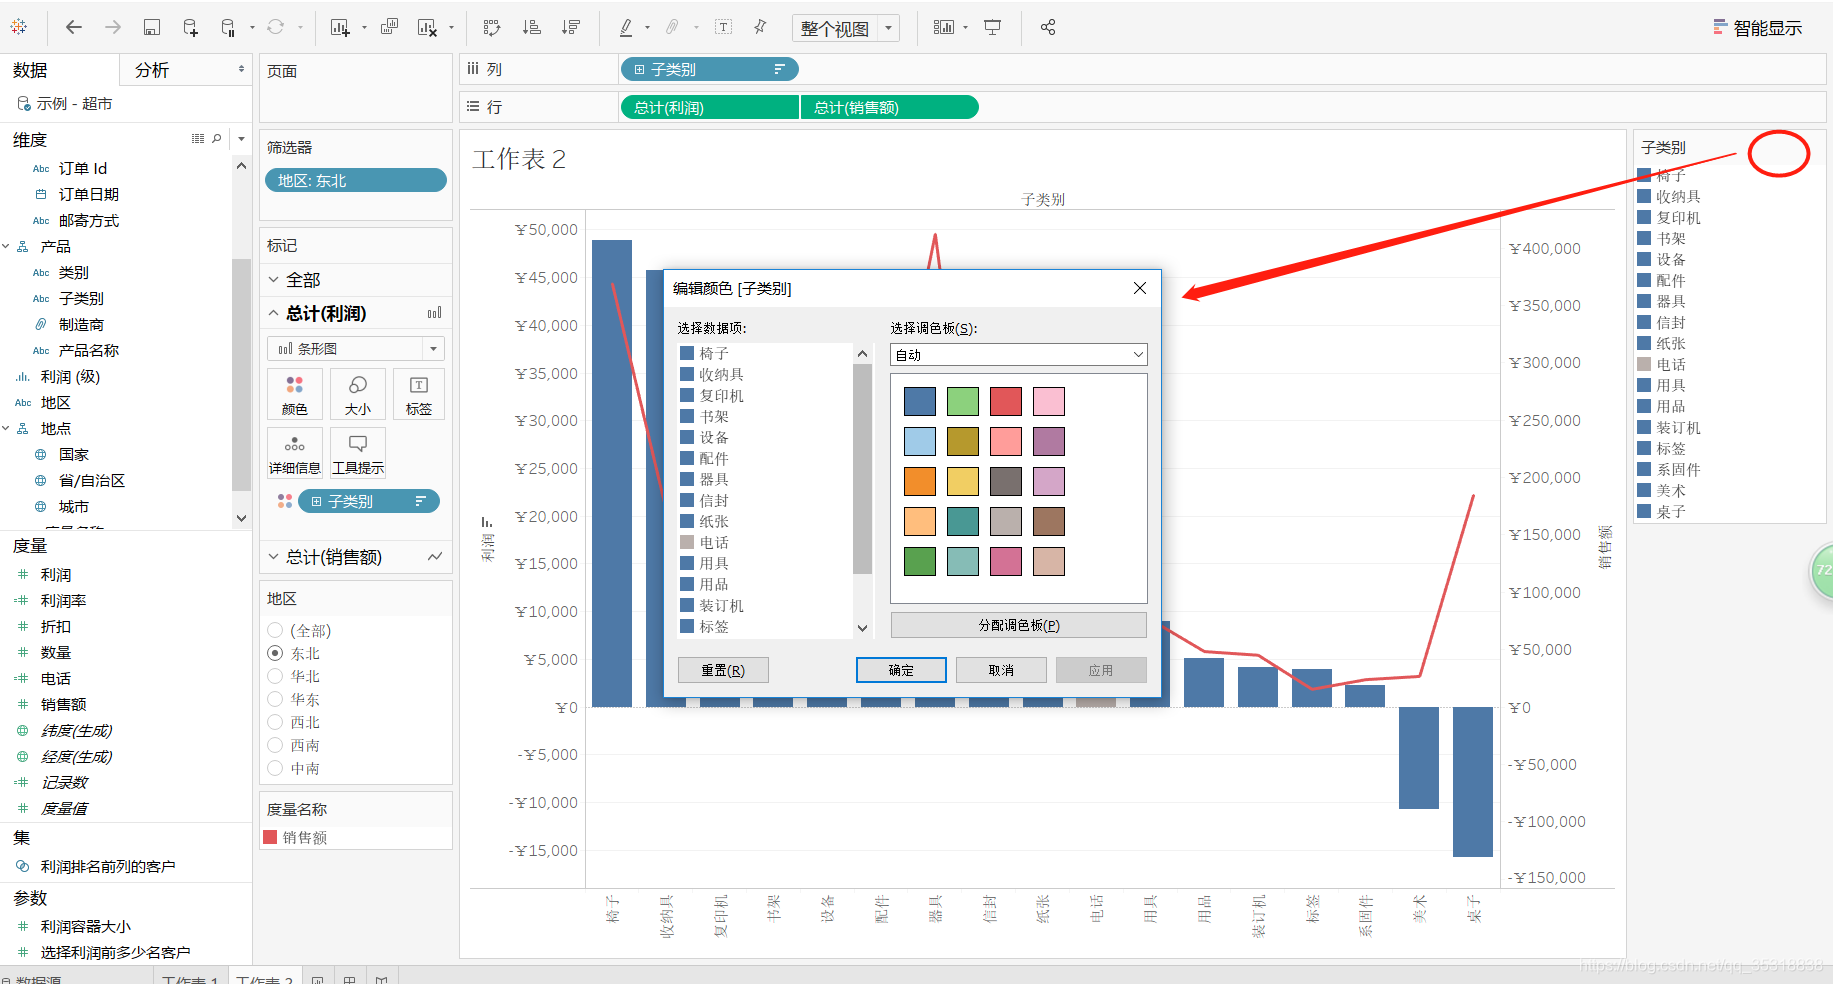1833x984 pixels.
Task: Click 总计(销售额) pill on Rows shelf
Action: pos(889,107)
